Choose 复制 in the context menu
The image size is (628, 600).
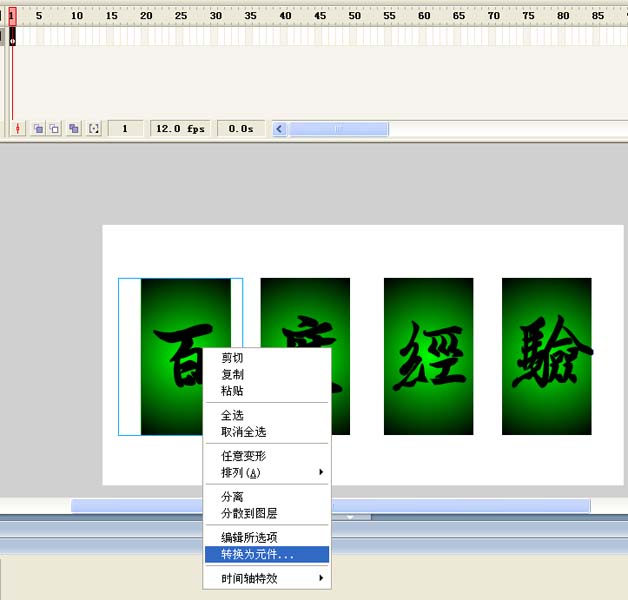(232, 374)
